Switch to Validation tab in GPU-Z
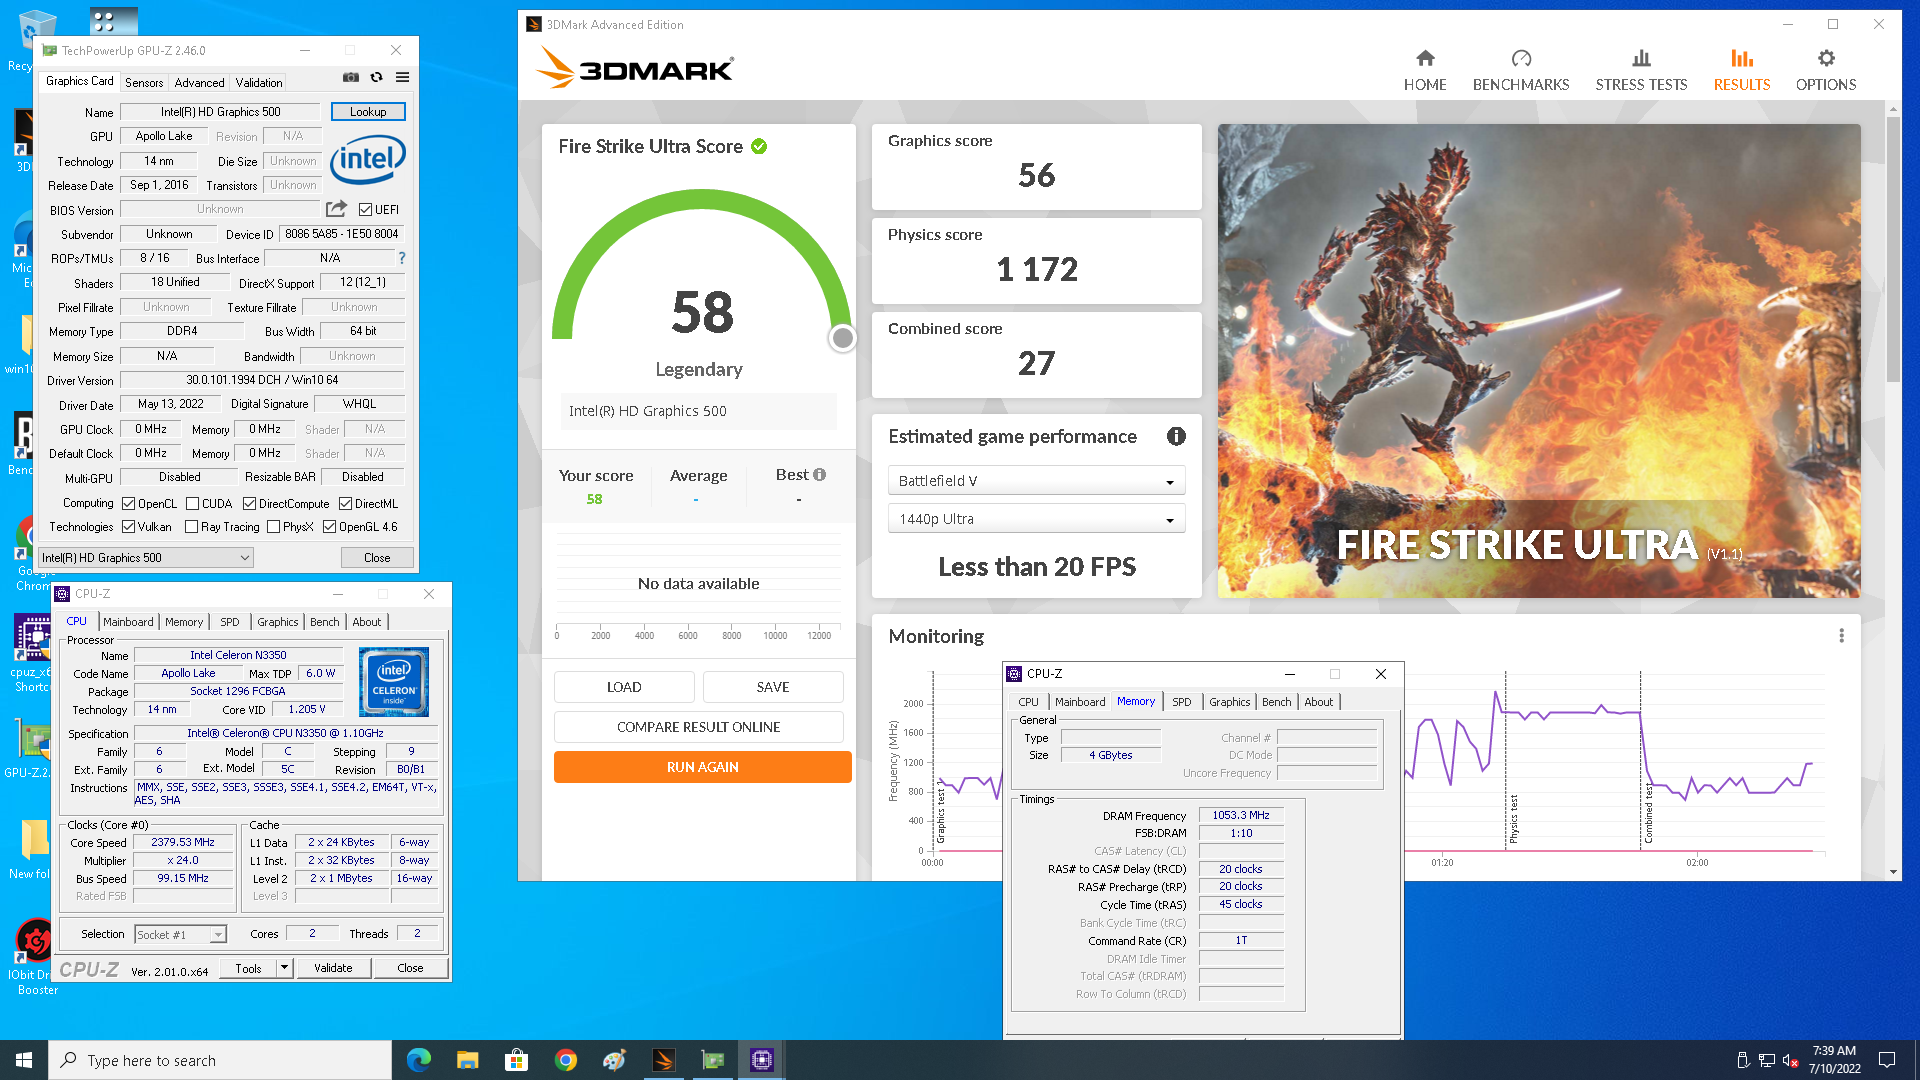The height and width of the screenshot is (1080, 1920). (x=259, y=83)
